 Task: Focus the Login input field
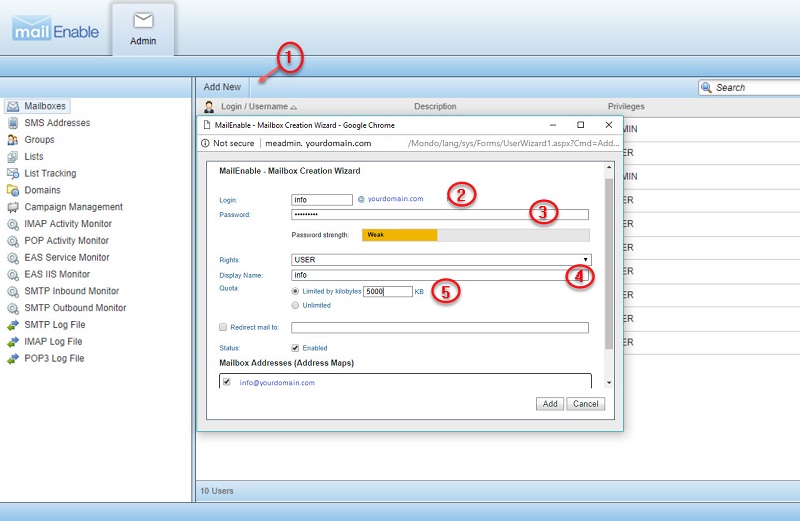coord(321,200)
